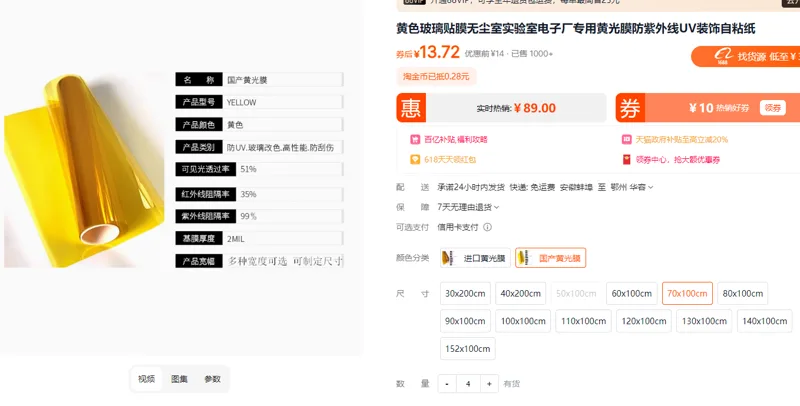Image resolution: width=800 pixels, height=406 pixels.
Task: Select the 152x100cm size option
Action: pos(467,348)
